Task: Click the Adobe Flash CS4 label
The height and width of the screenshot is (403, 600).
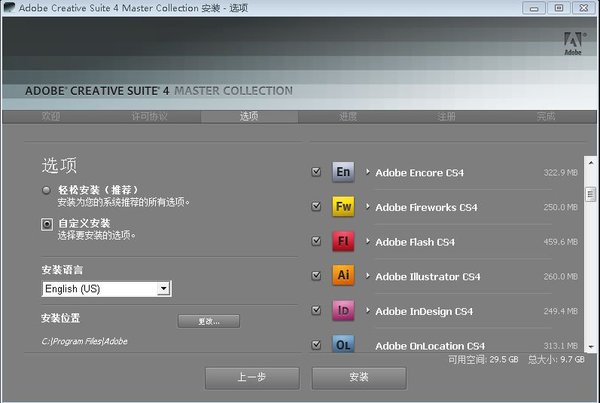Action: (x=415, y=242)
